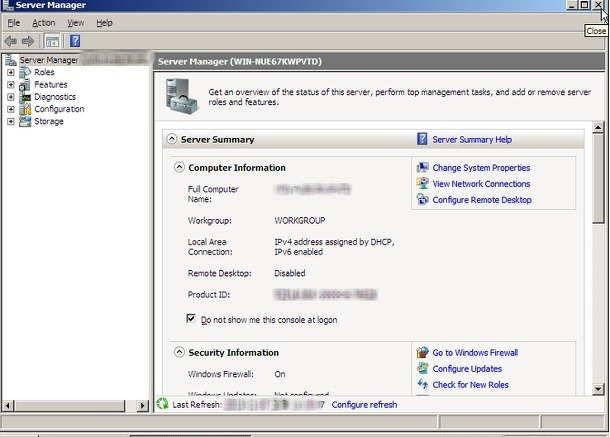Click the Features icon in the tree
Image resolution: width=610 pixels, height=437 pixels.
pos(25,84)
